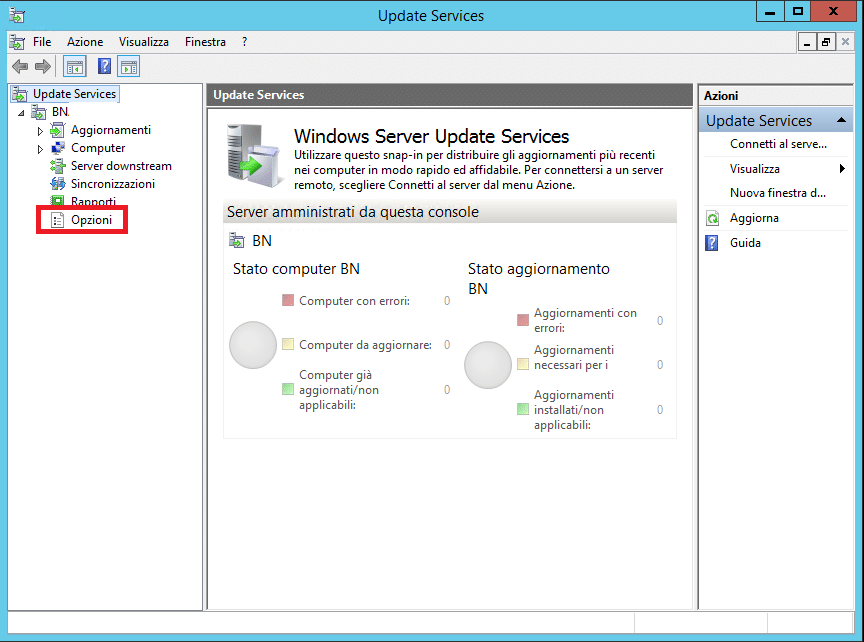The width and height of the screenshot is (864, 642).
Task: Open the Finestra menu
Action: tap(205, 42)
